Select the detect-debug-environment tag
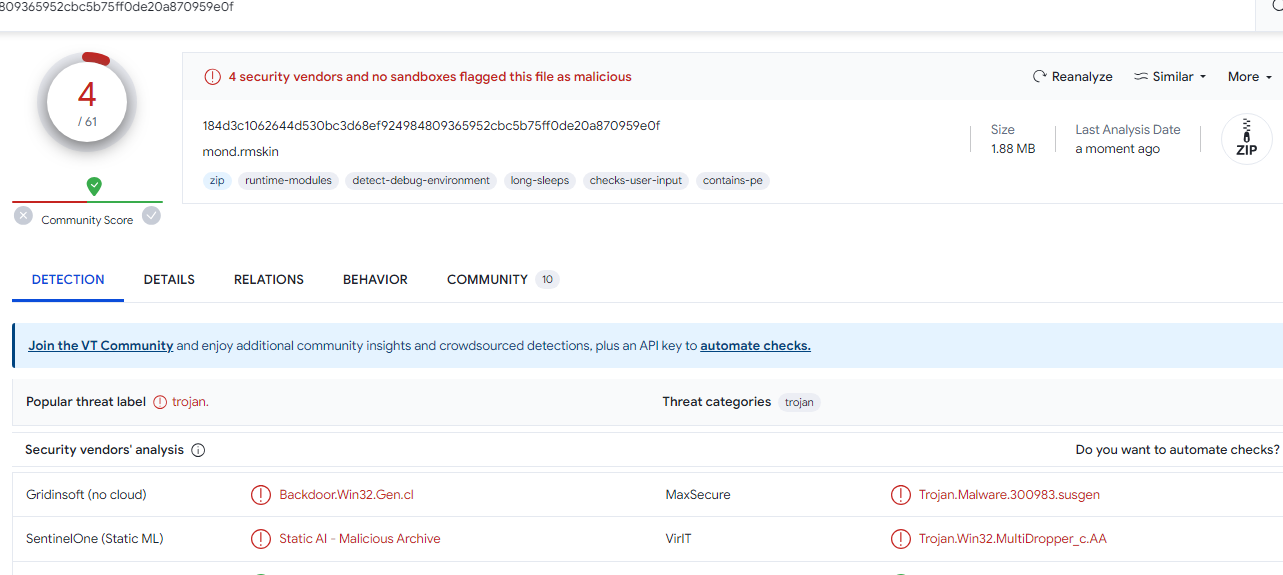 pos(421,181)
